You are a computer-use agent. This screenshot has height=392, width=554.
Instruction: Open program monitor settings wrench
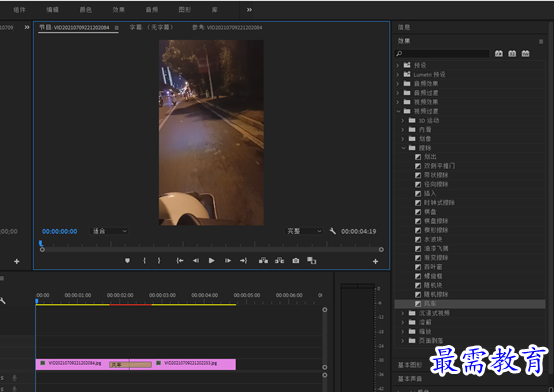pyautogui.click(x=332, y=231)
